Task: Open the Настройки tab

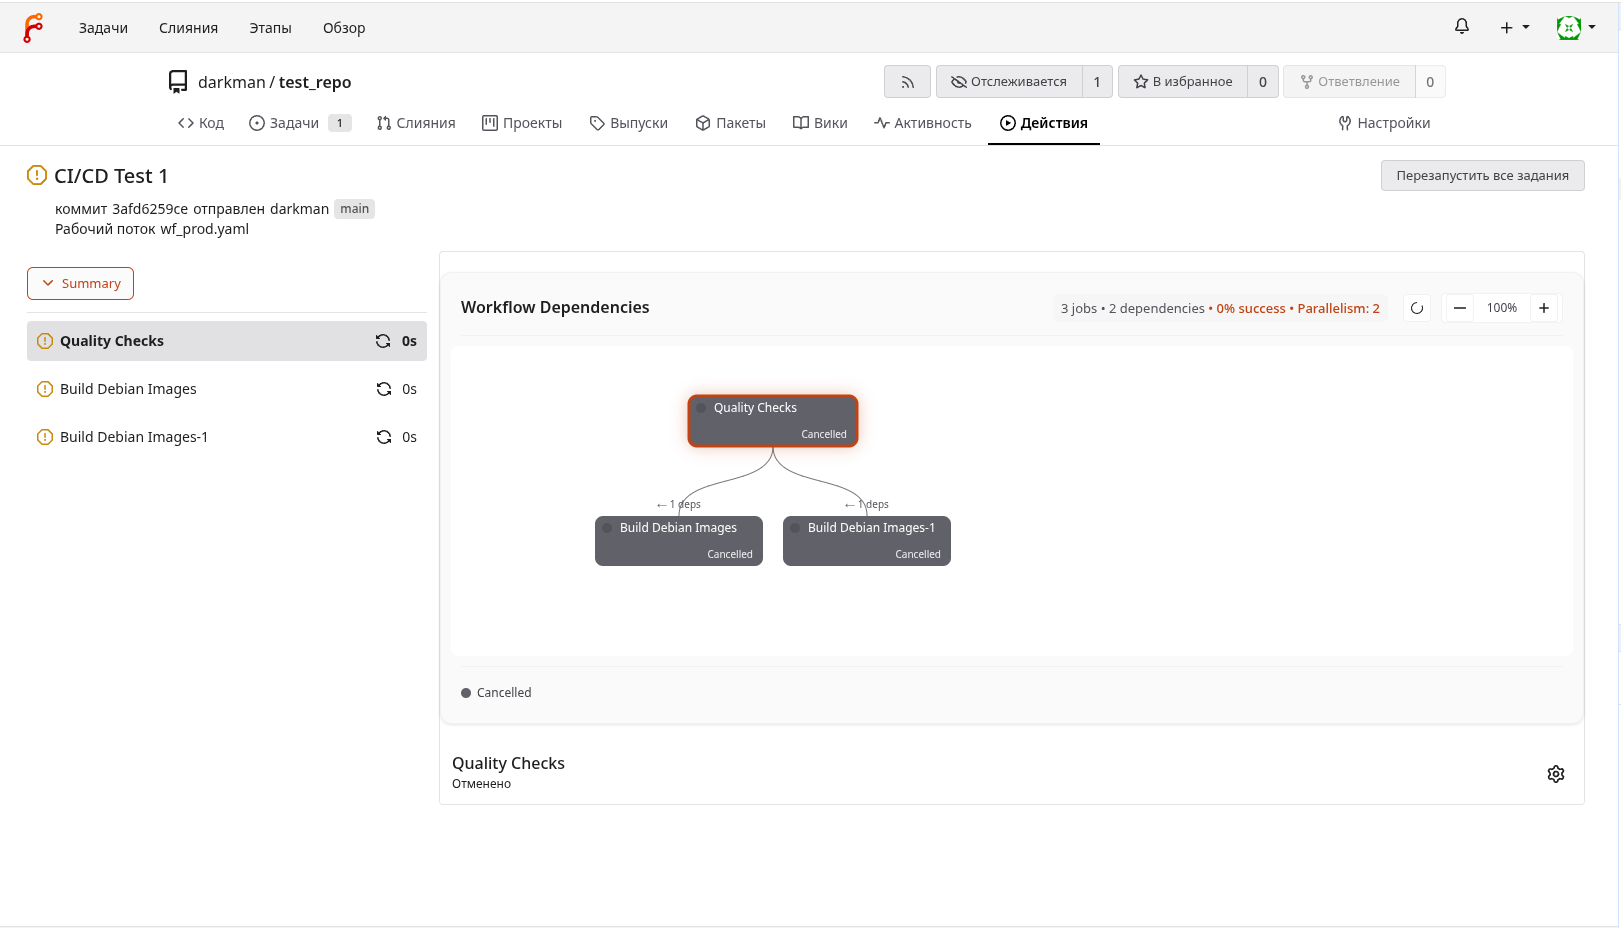Action: pos(1384,123)
